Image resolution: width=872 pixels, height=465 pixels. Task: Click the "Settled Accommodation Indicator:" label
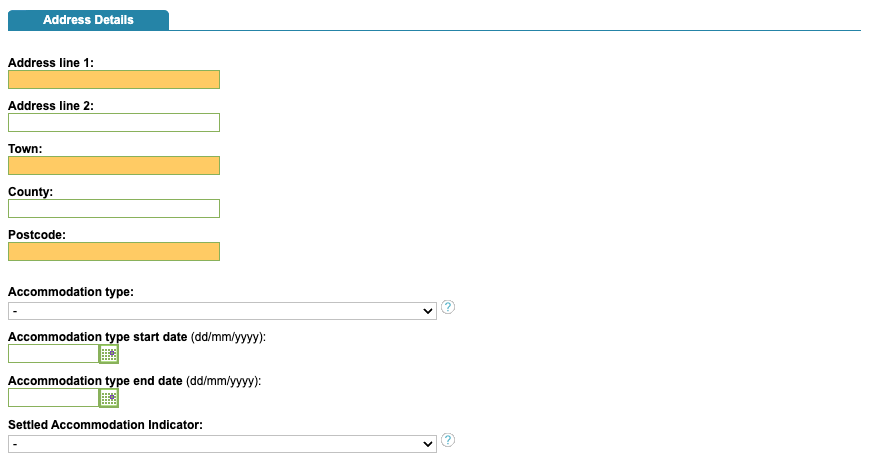106,425
